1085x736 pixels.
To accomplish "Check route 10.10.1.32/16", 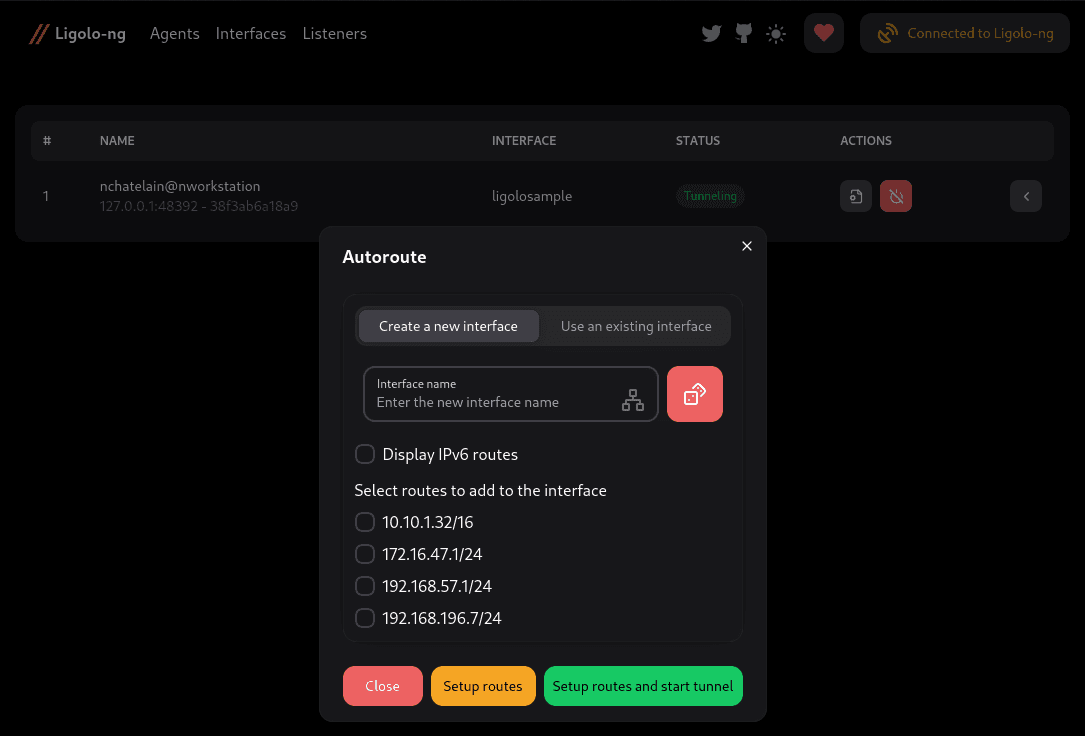I will click(x=365, y=522).
